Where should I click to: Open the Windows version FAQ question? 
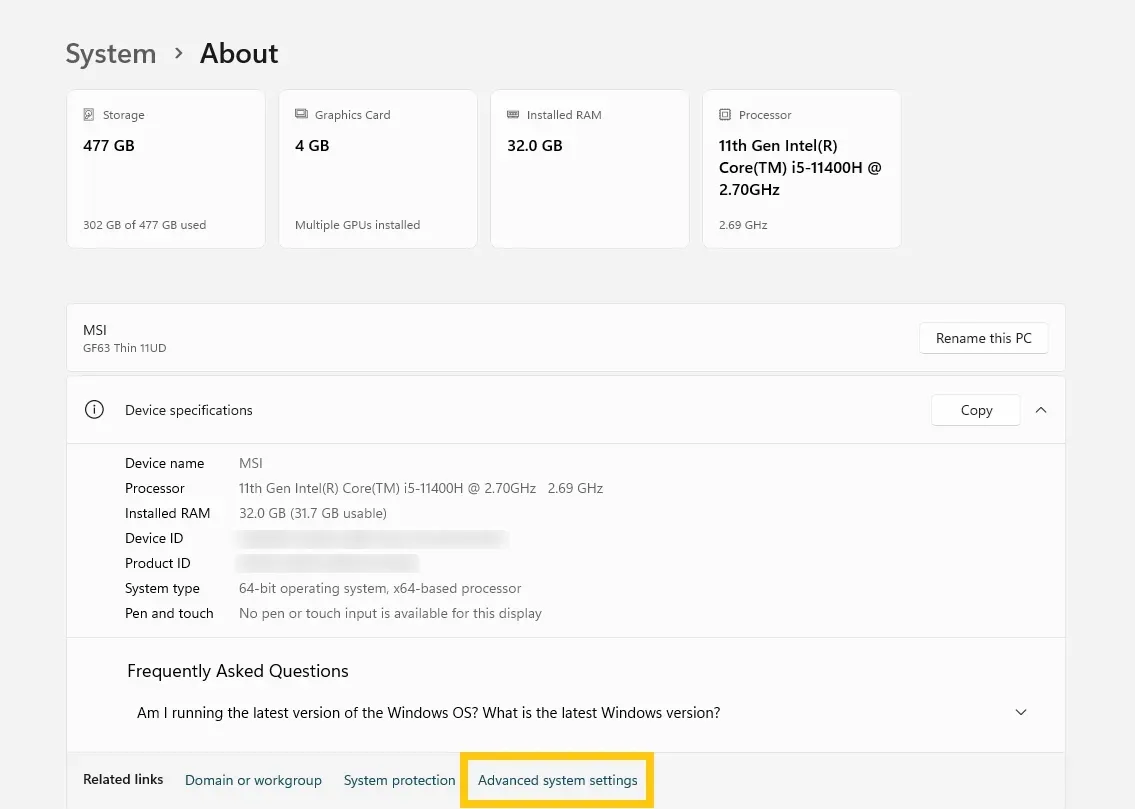429,713
